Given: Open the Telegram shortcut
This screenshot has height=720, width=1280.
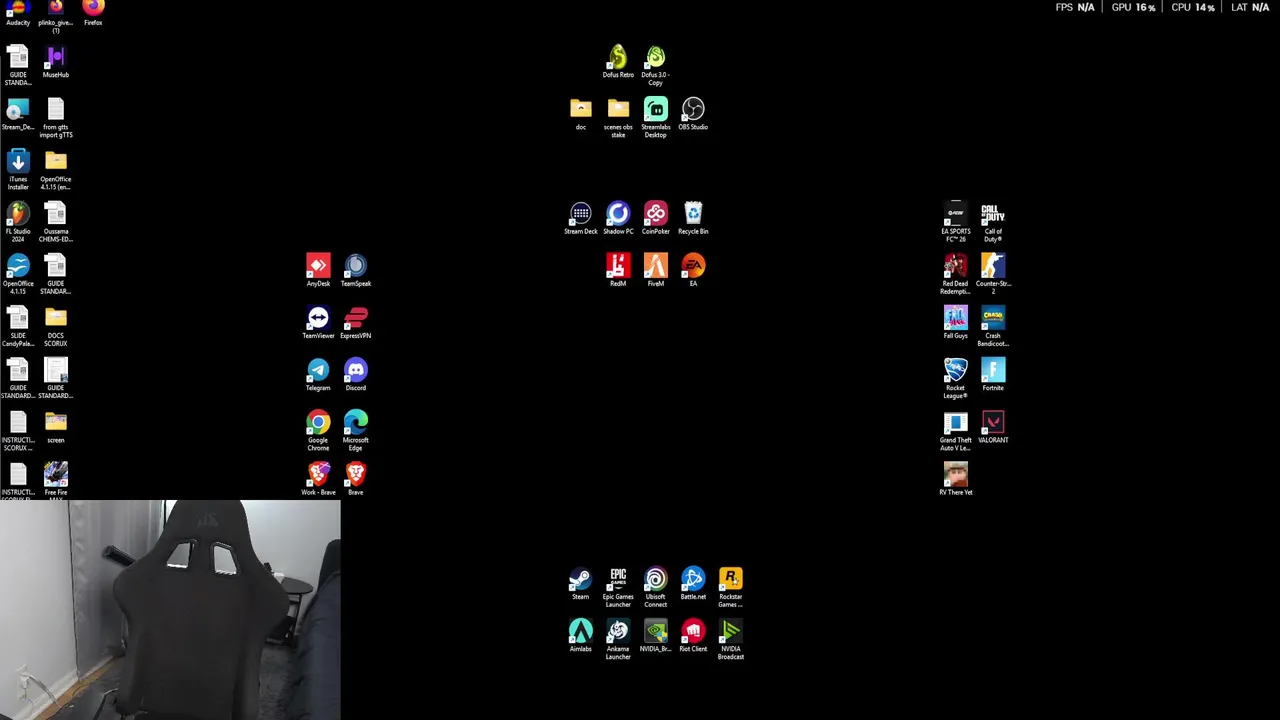Looking at the screenshot, I should tap(318, 375).
